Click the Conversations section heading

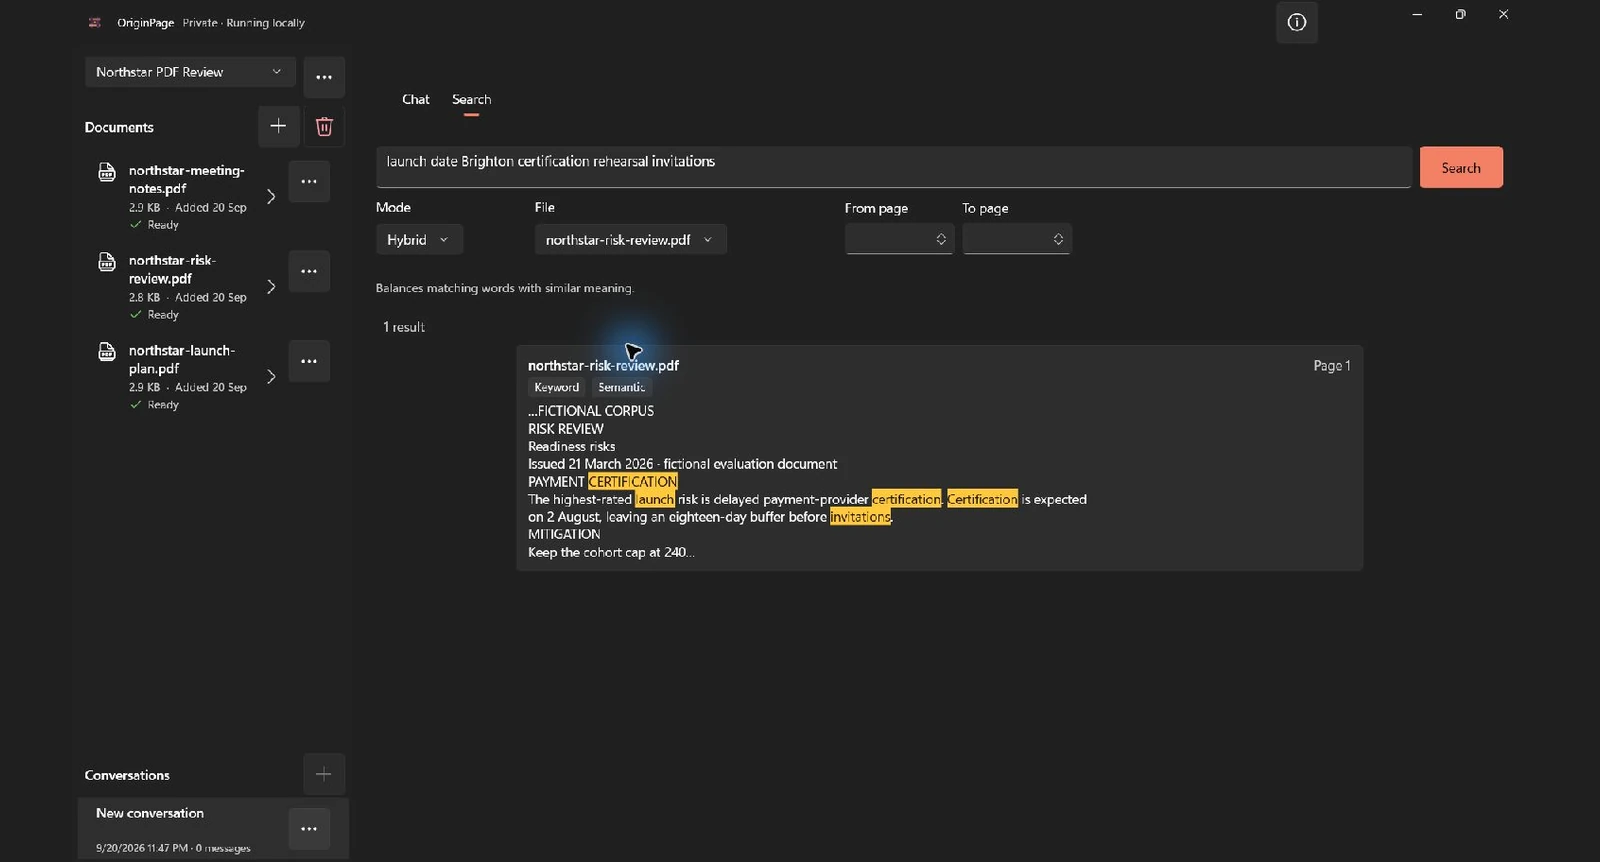point(127,775)
